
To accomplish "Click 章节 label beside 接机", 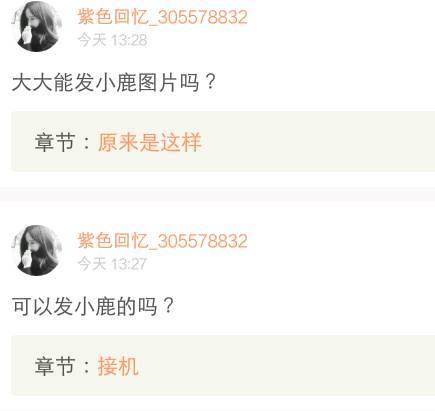I will pos(54,366).
